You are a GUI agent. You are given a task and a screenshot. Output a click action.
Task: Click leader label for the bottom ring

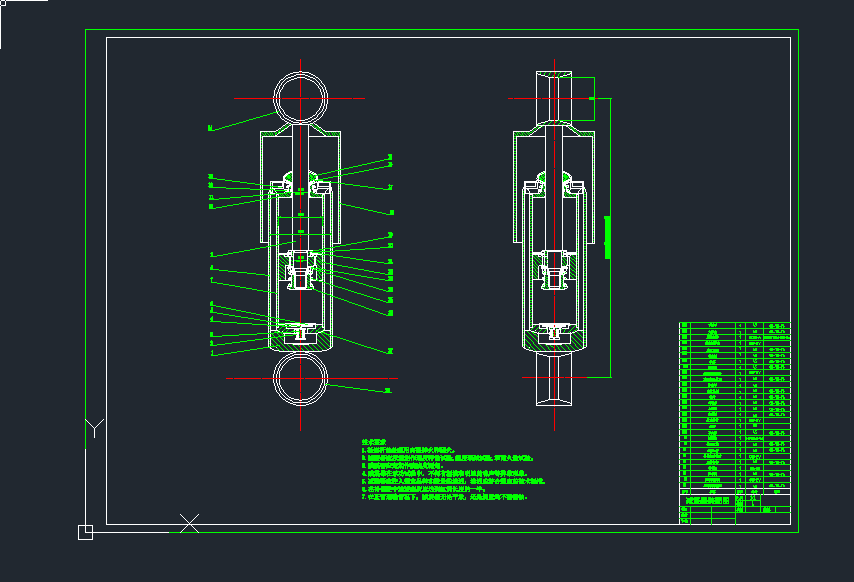388,390
